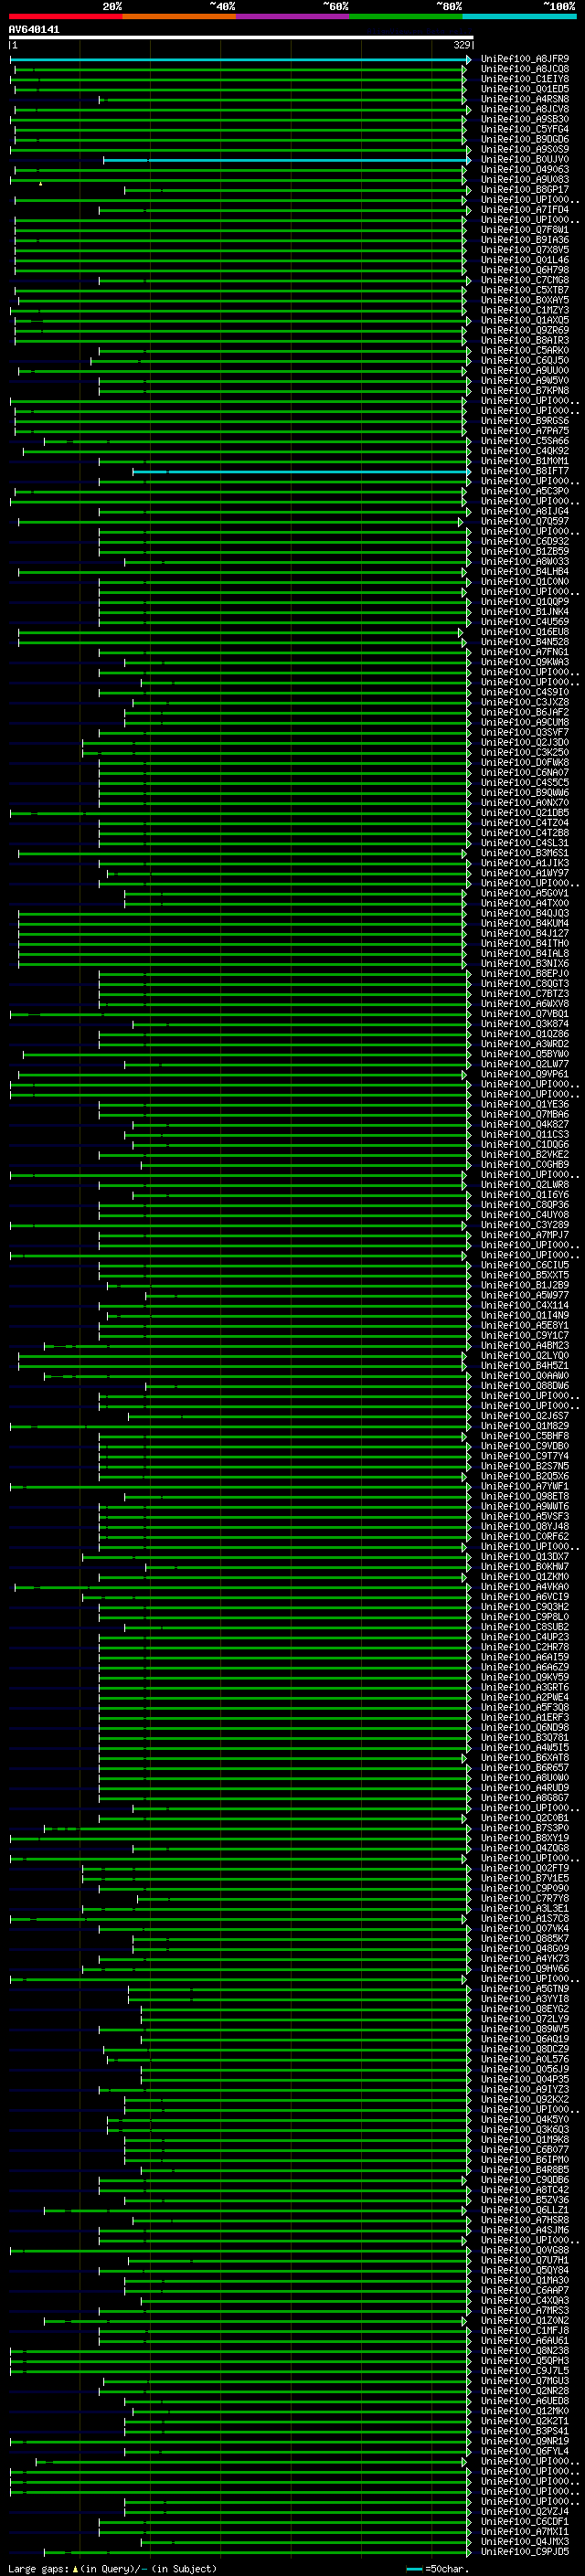Viewport: 585px width, 2576px height.
Task: Select hit label UniRef100_Q885K7
Action: pos(525,1938)
